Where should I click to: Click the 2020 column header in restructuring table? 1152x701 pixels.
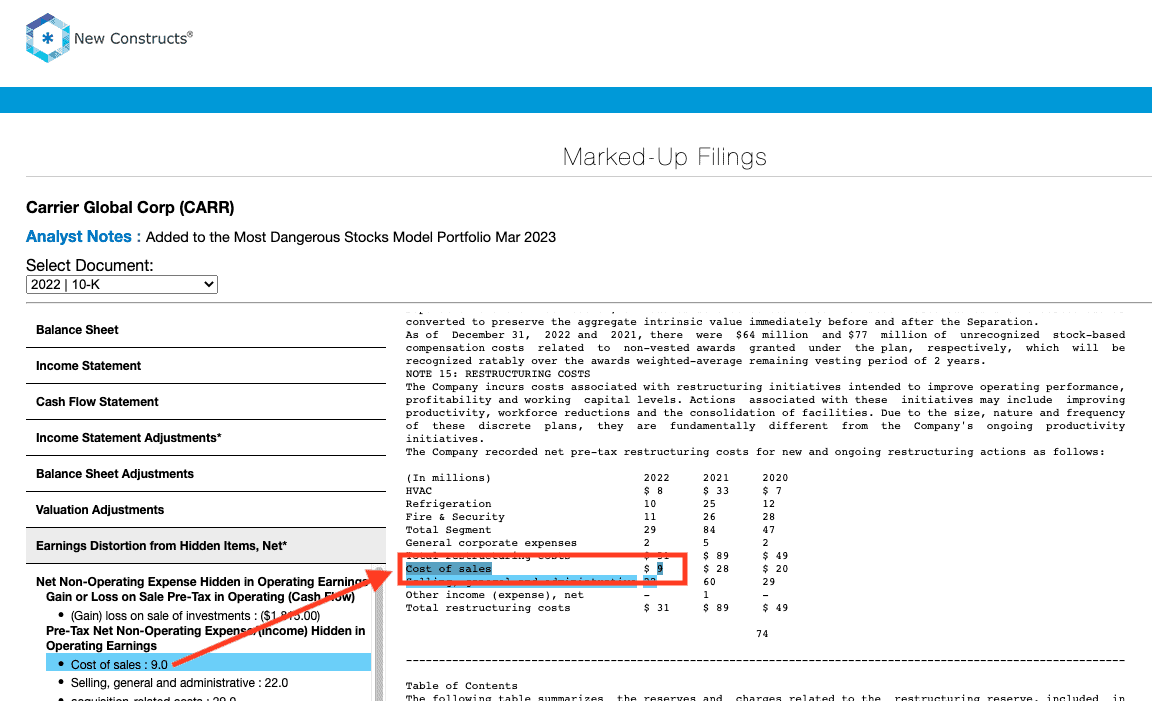[x=775, y=478]
